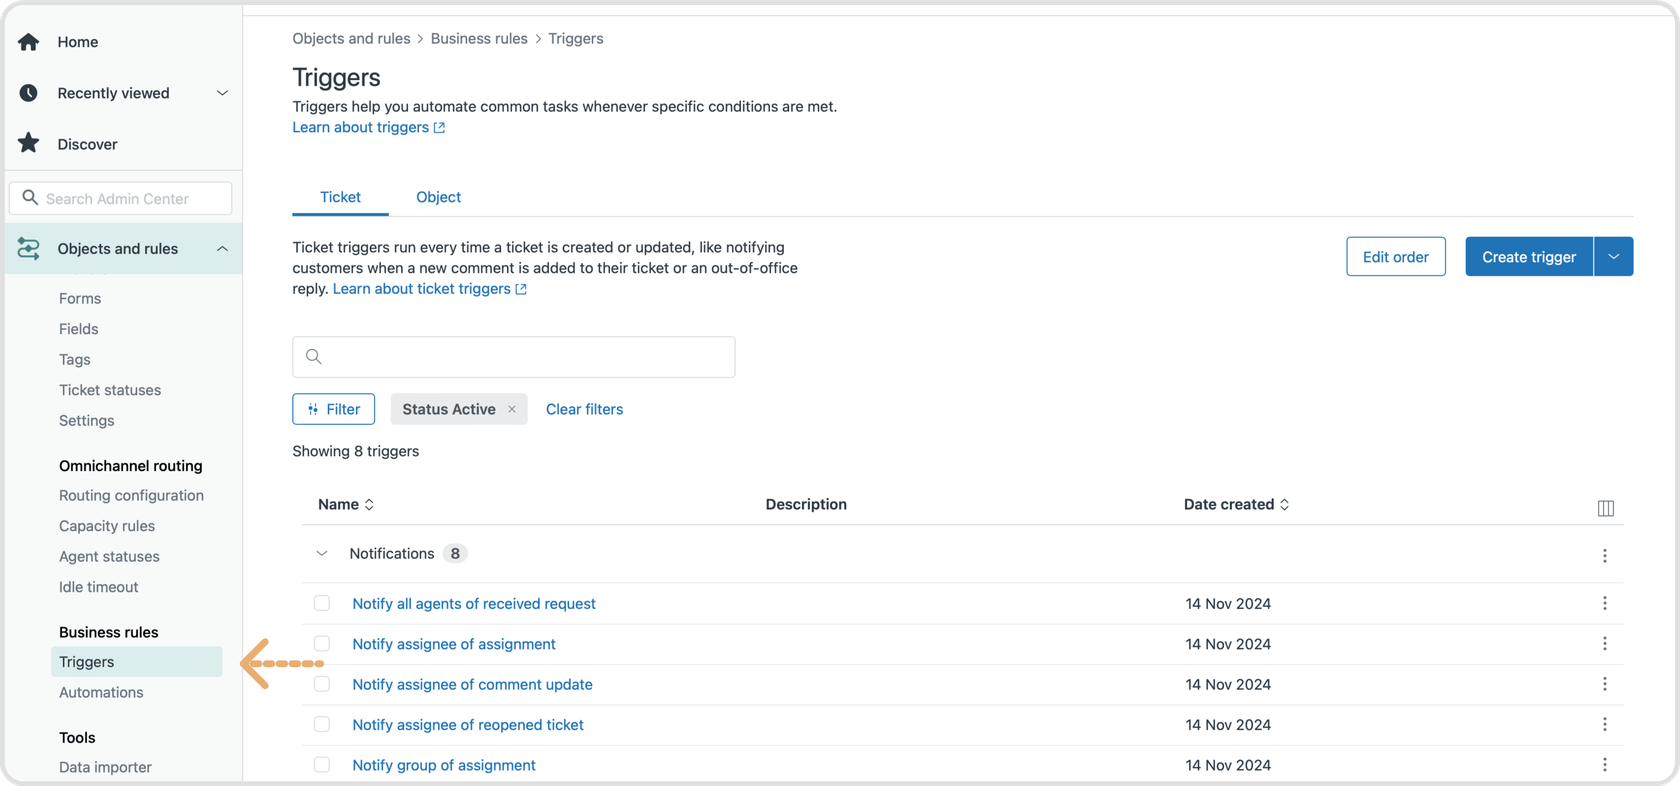Screen dimensions: 1680x786
Task: Click the Discover star icon
Action: (x=29, y=144)
